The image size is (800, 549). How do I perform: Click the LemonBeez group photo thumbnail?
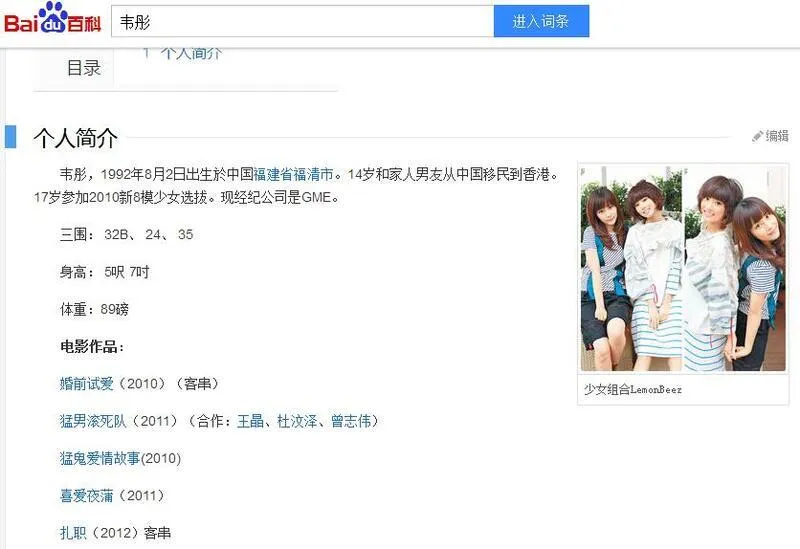[683, 268]
